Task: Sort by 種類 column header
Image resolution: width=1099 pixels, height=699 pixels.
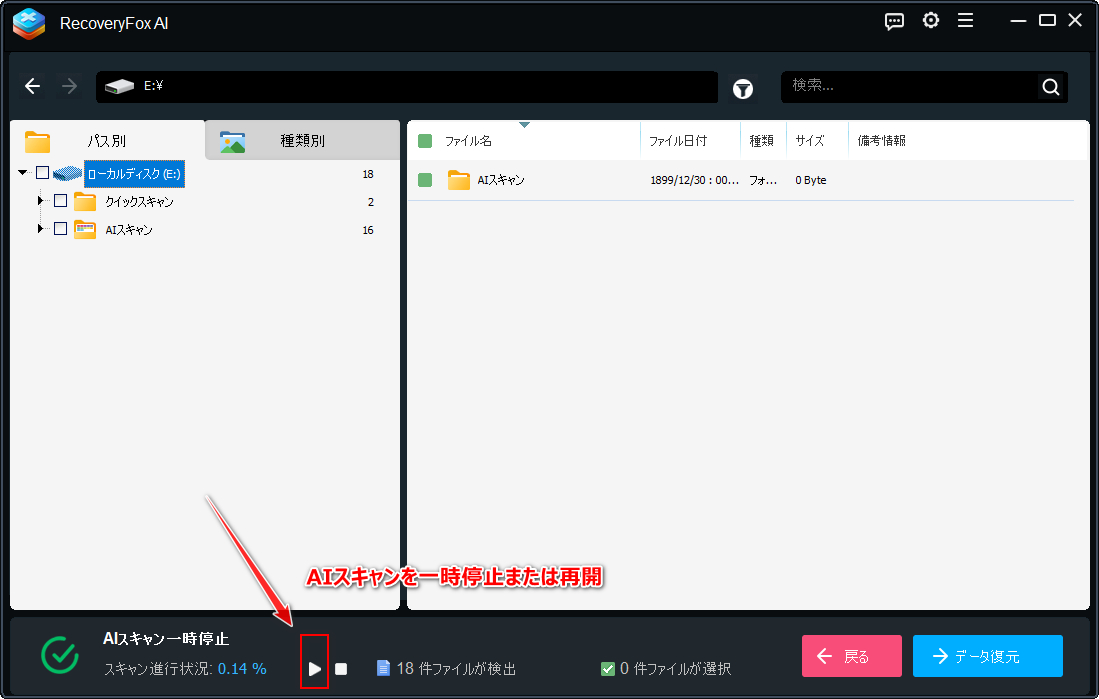Action: tap(761, 141)
